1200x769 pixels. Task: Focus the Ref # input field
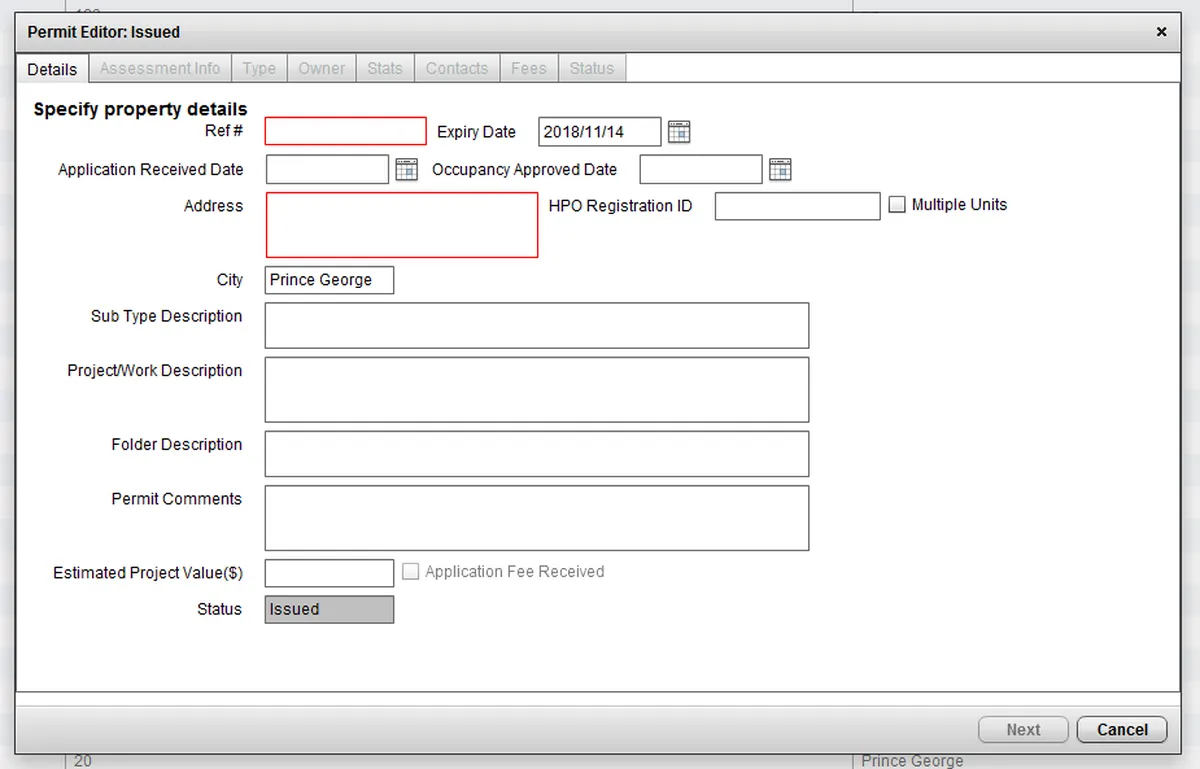coord(346,131)
